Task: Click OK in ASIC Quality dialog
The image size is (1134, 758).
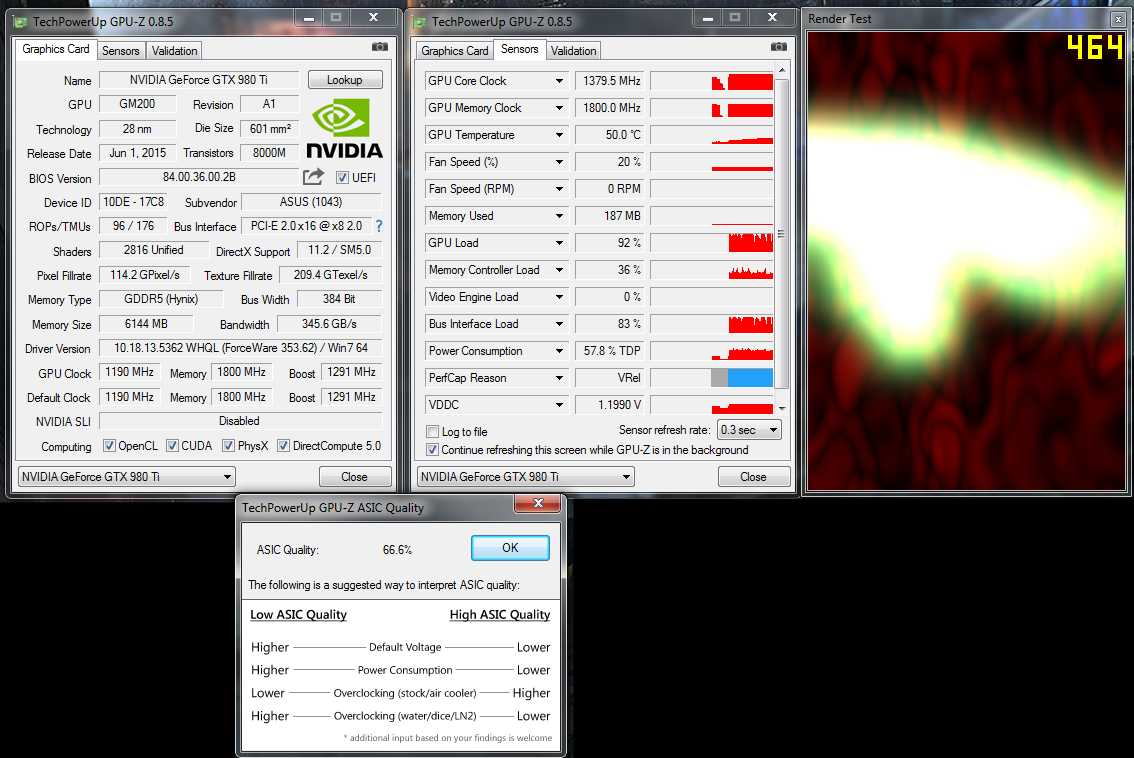Action: (510, 548)
